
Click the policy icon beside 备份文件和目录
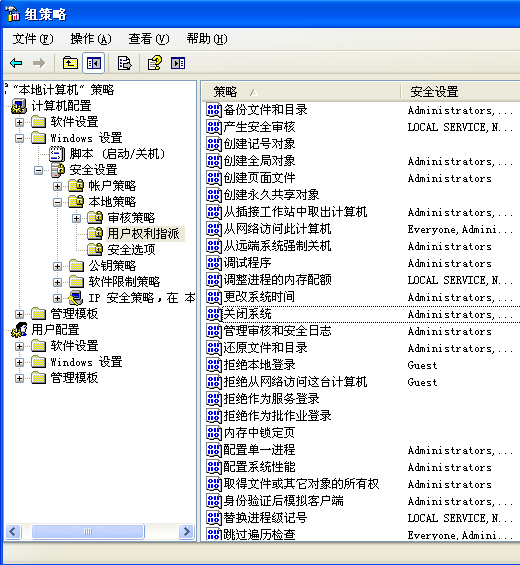tap(213, 110)
